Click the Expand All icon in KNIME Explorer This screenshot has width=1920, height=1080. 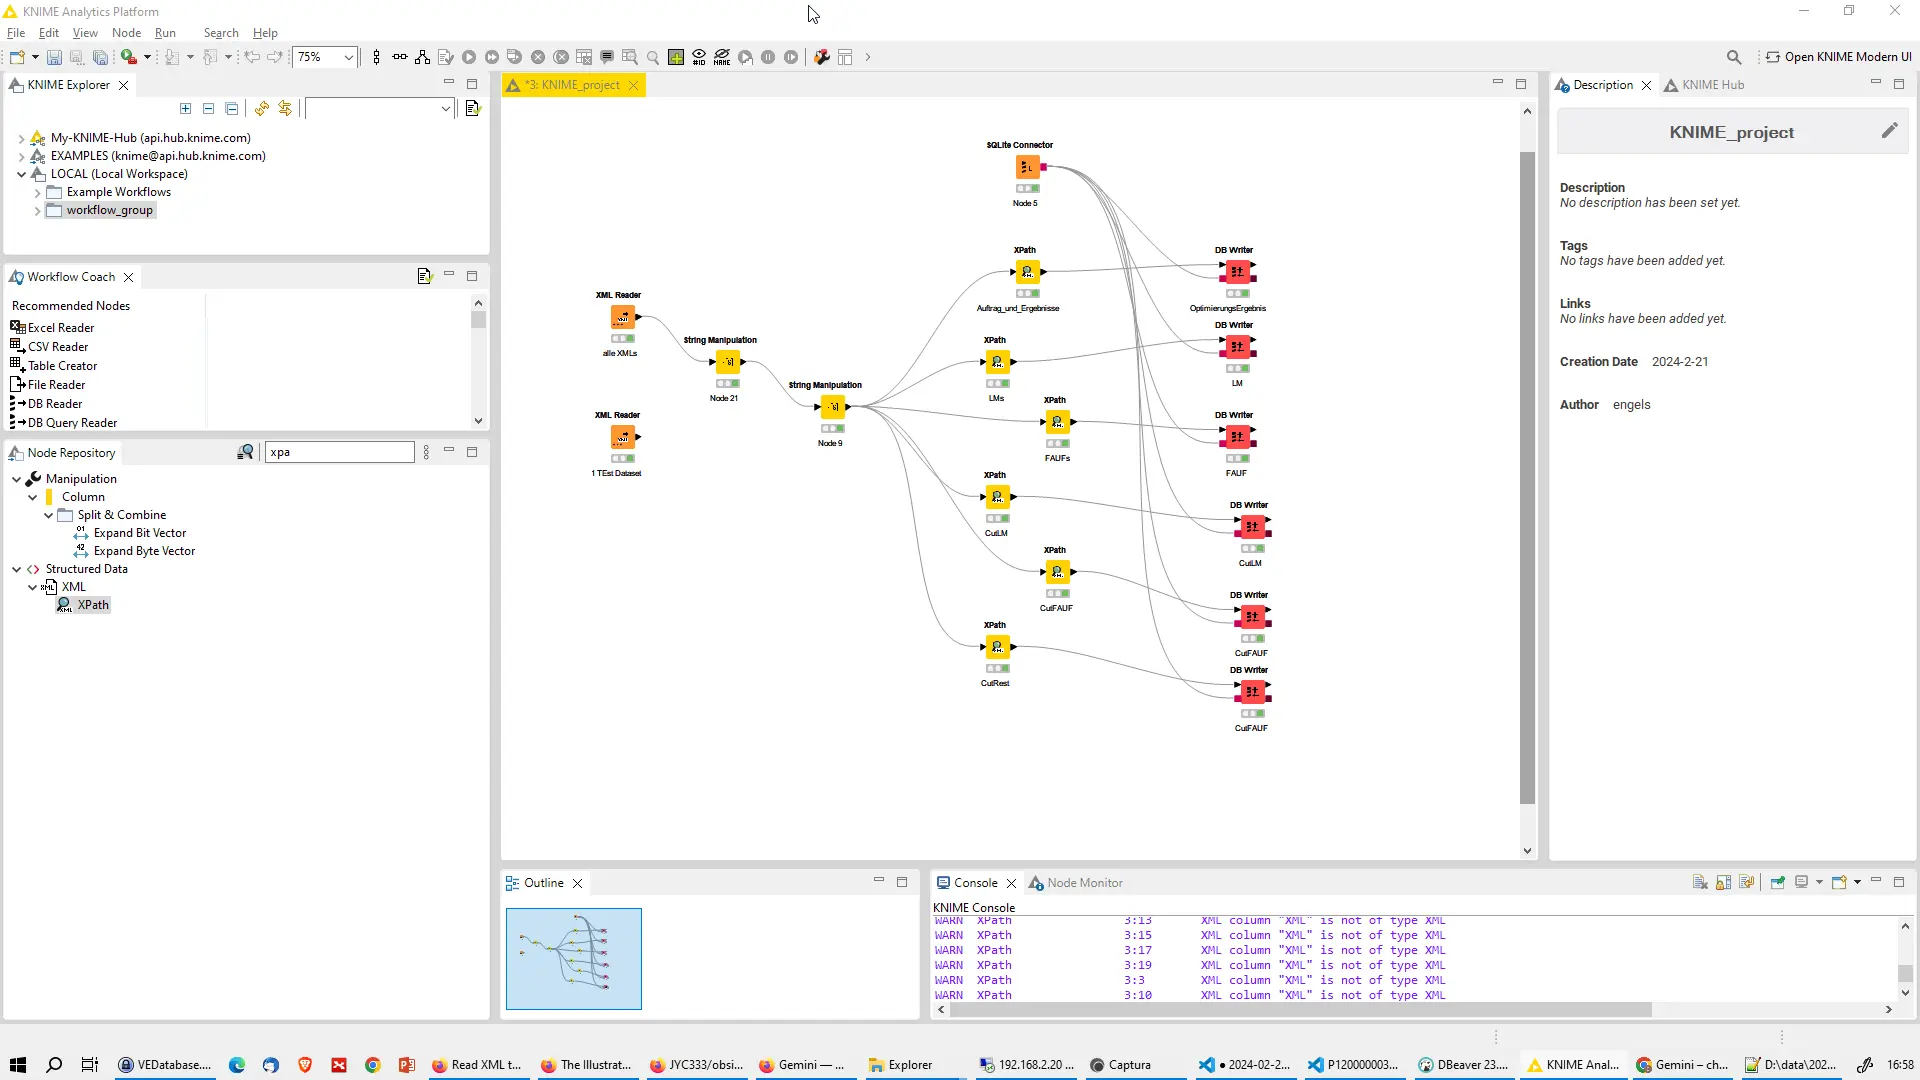pyautogui.click(x=185, y=109)
